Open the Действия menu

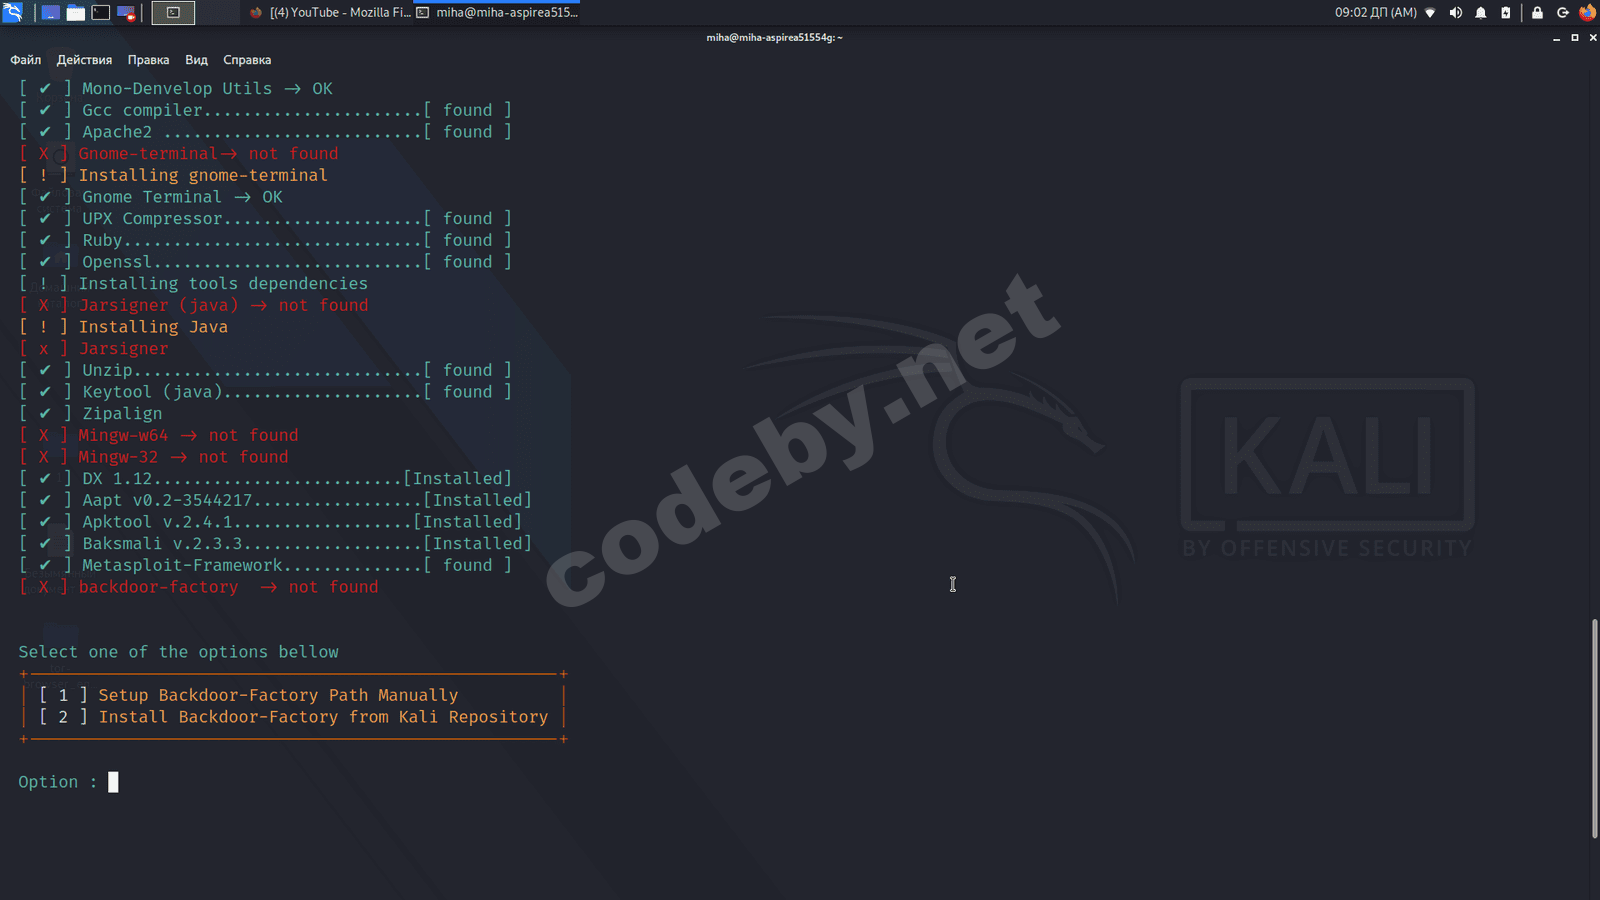[84, 60]
